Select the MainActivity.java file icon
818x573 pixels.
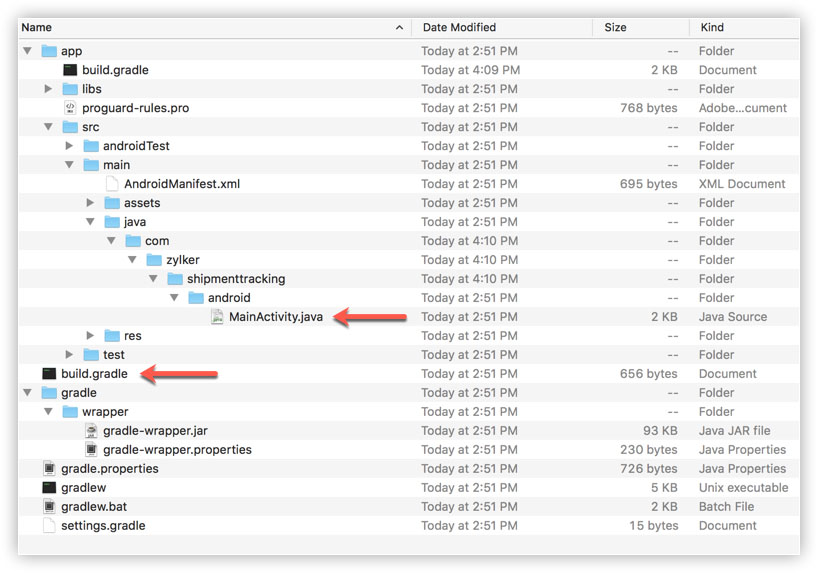[217, 317]
